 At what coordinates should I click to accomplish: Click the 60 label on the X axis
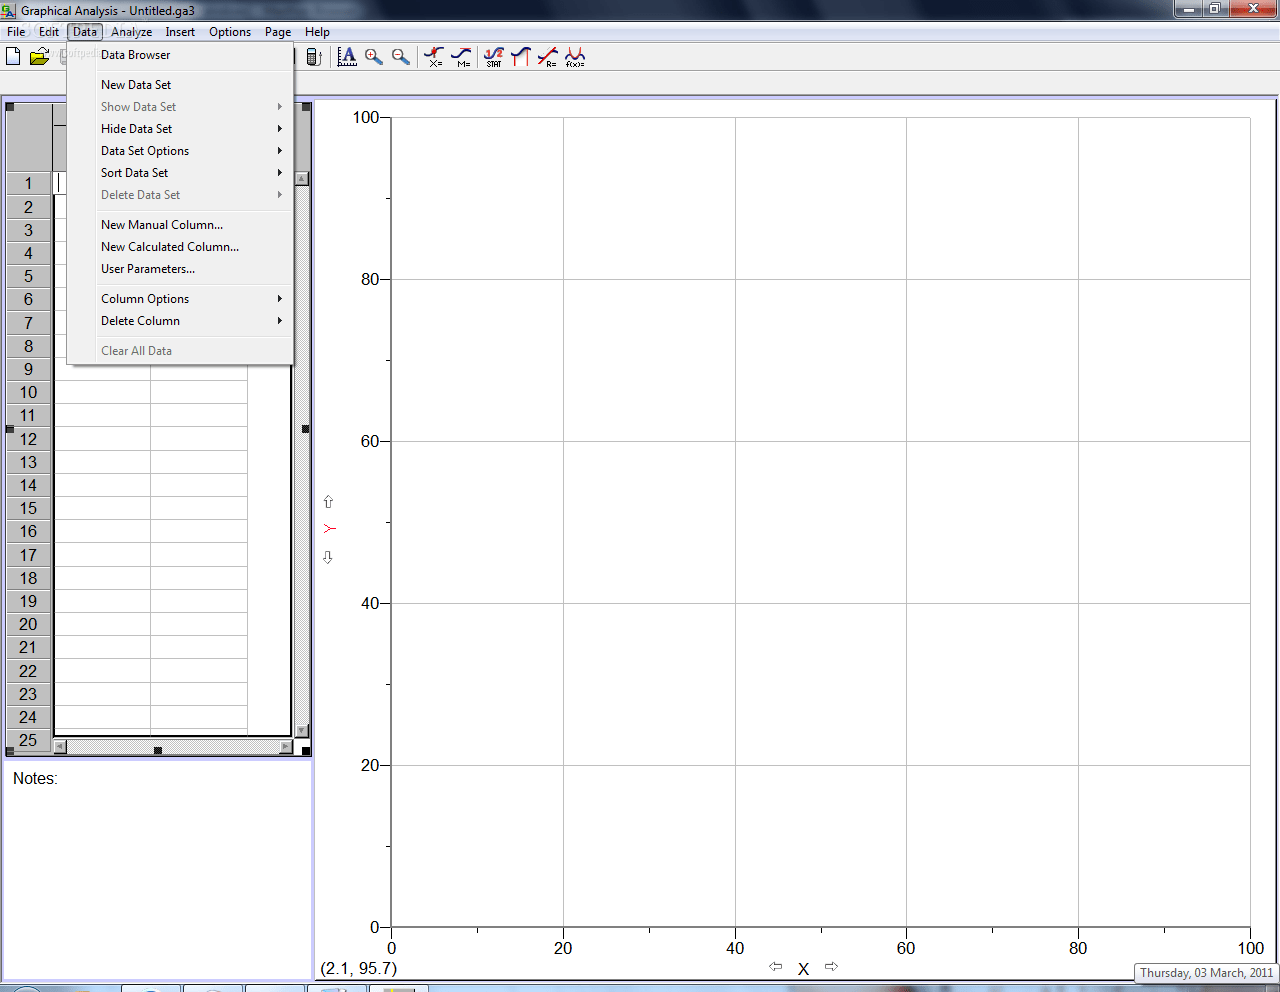click(x=906, y=948)
